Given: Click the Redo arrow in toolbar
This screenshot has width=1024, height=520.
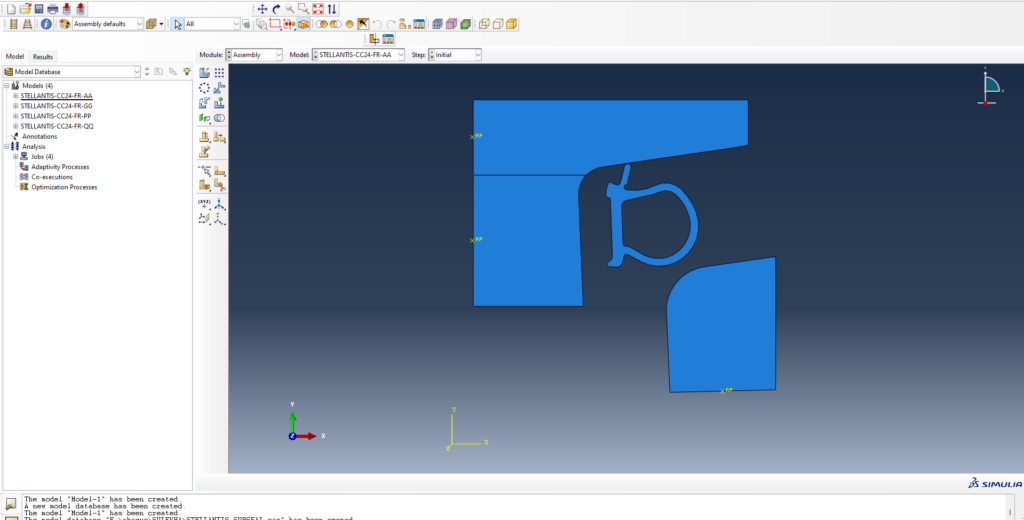Looking at the screenshot, I should pos(391,24).
